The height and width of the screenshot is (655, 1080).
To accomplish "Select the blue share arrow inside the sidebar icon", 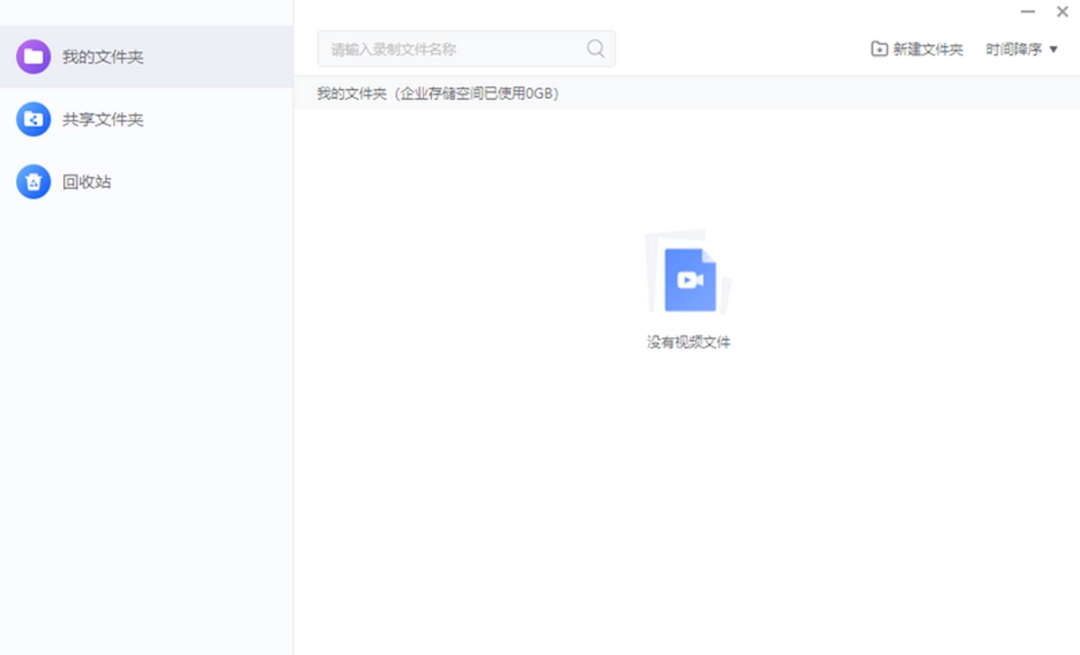I will (x=33, y=119).
